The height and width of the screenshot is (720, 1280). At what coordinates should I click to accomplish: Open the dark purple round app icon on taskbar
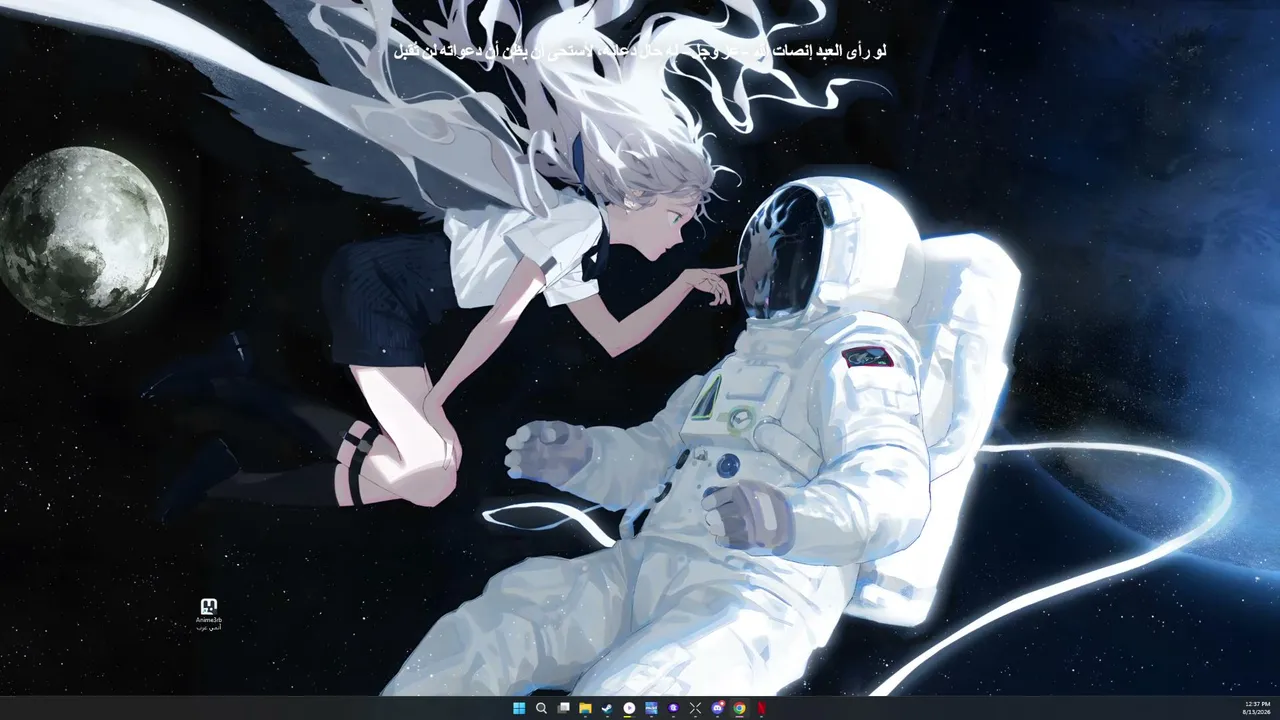click(673, 708)
